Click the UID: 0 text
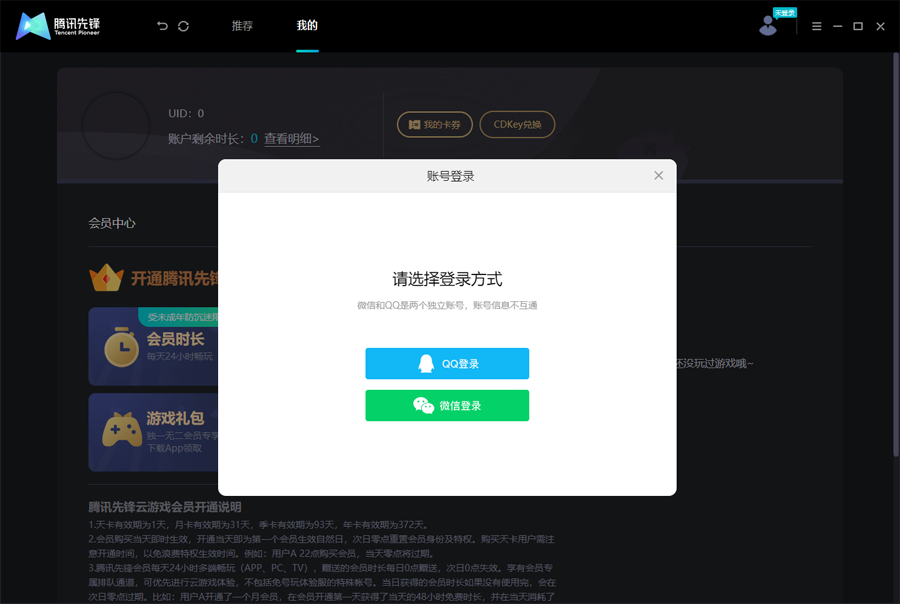The width and height of the screenshot is (900, 604). [186, 114]
